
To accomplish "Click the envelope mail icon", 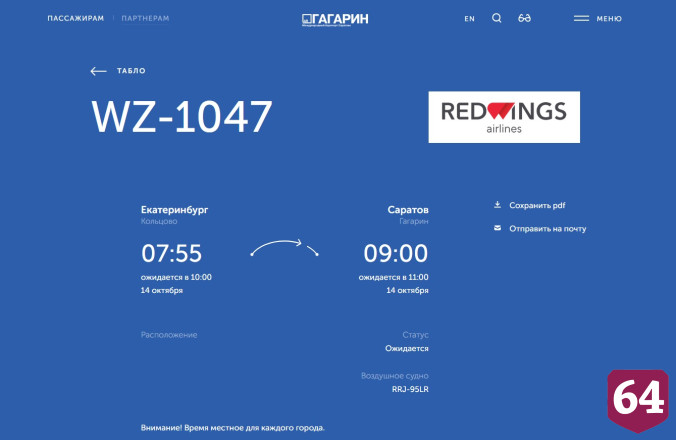I will (497, 228).
